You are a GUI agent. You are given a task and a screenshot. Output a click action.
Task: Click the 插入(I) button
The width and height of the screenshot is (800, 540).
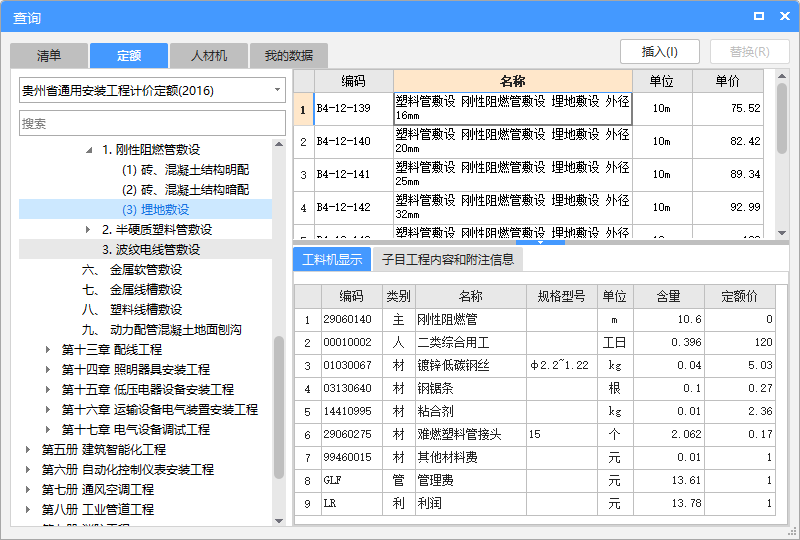[659, 52]
